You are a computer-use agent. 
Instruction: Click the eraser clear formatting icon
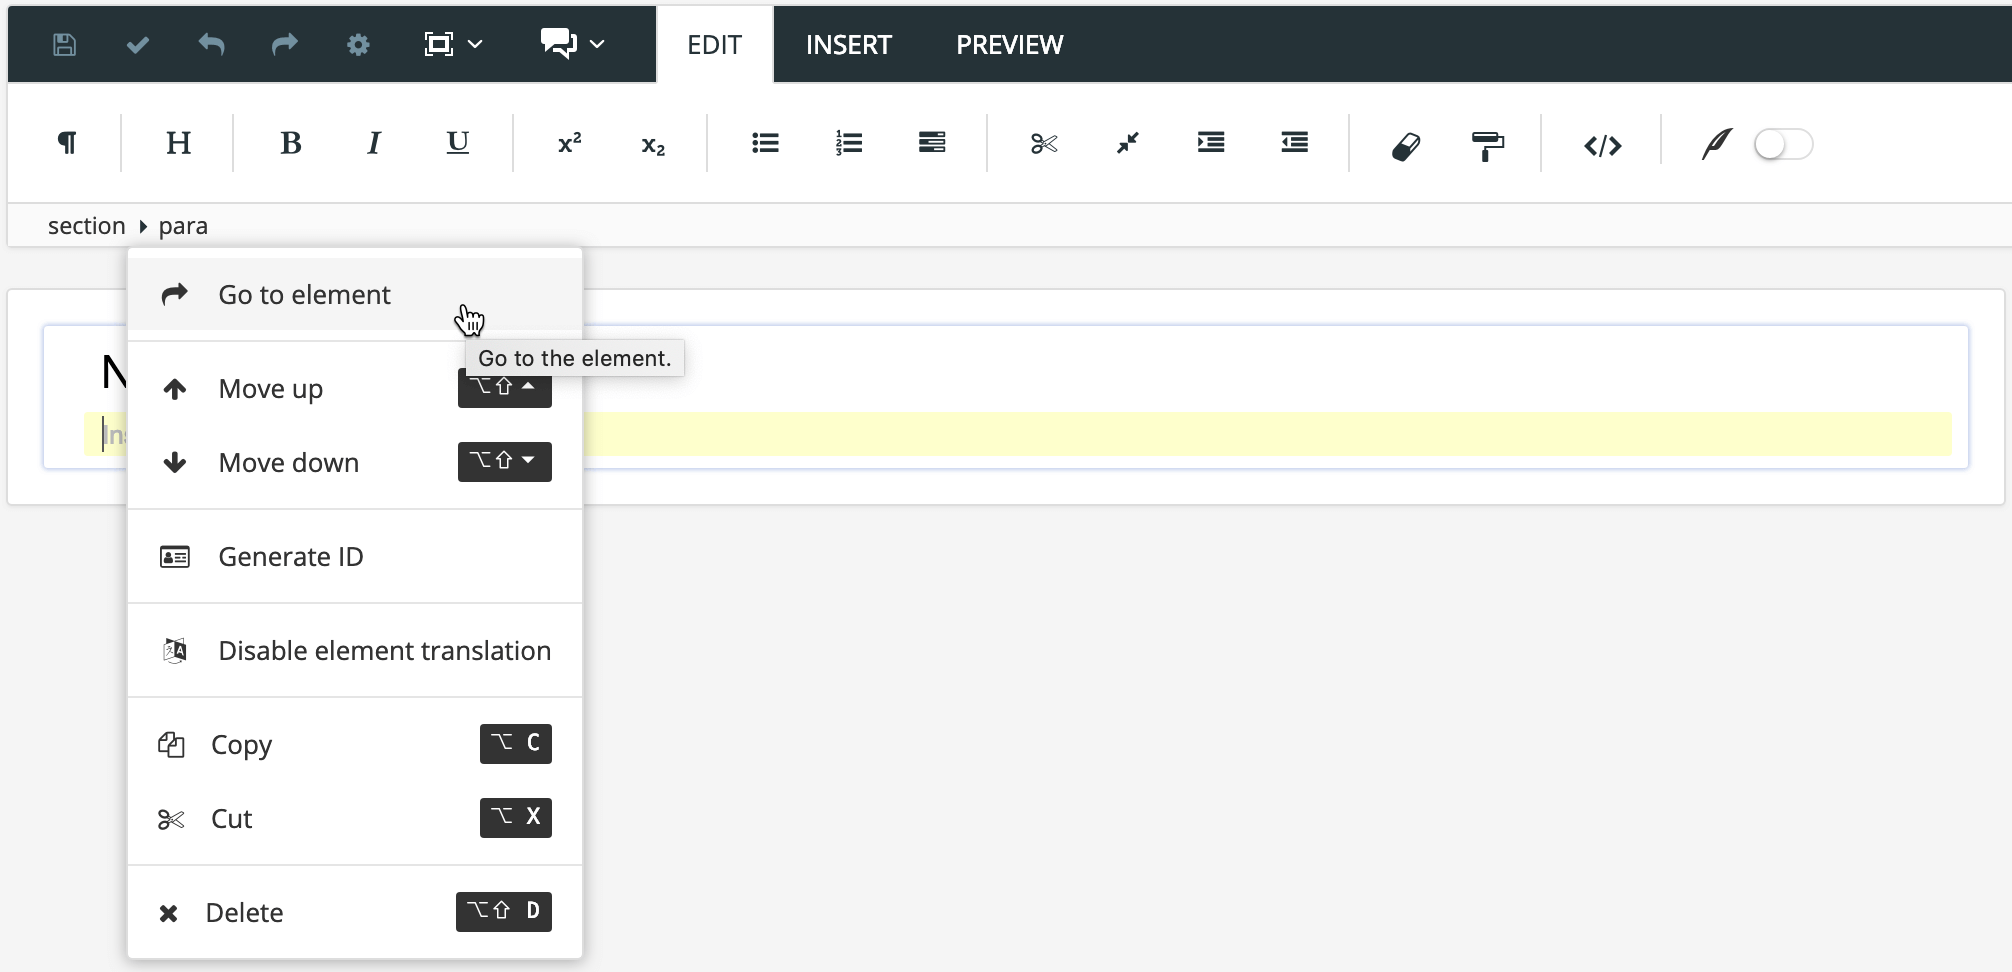[x=1405, y=146]
